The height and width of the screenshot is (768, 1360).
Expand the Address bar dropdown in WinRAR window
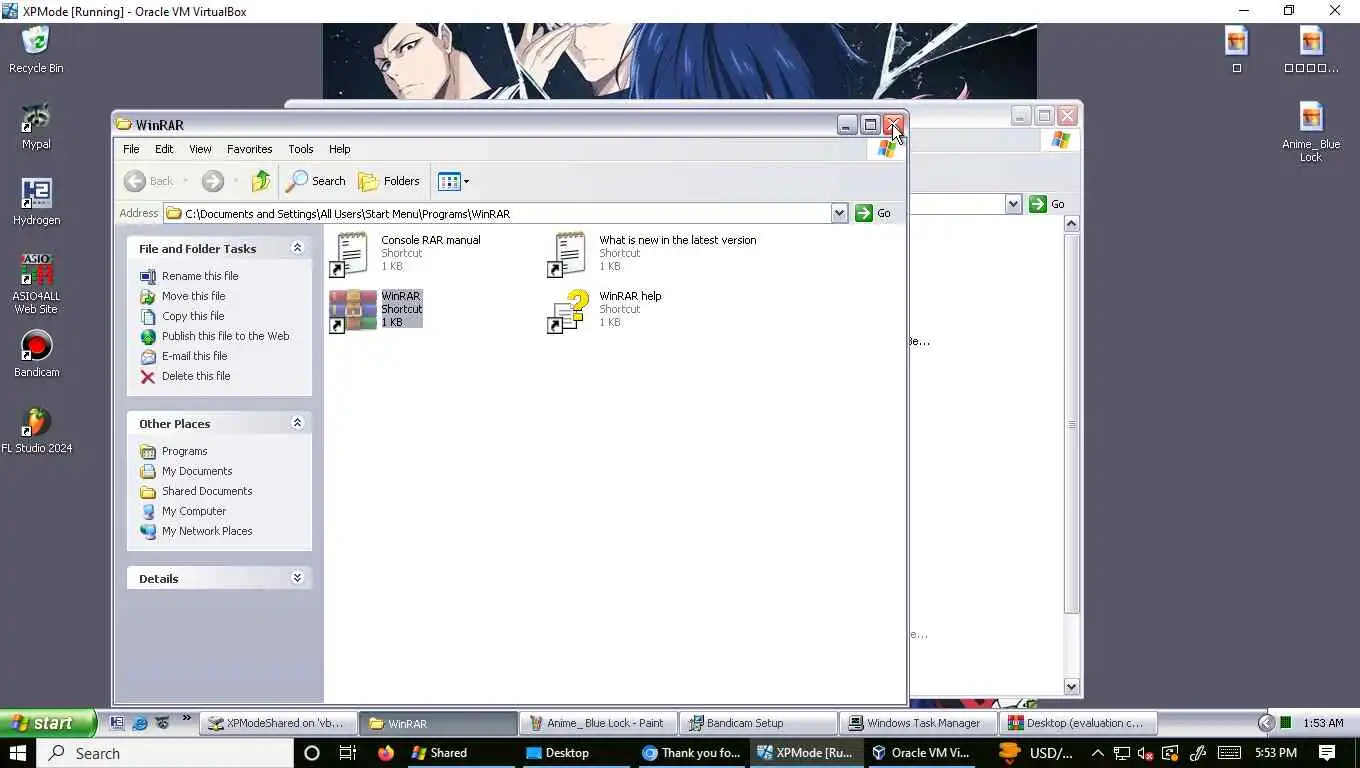point(839,213)
